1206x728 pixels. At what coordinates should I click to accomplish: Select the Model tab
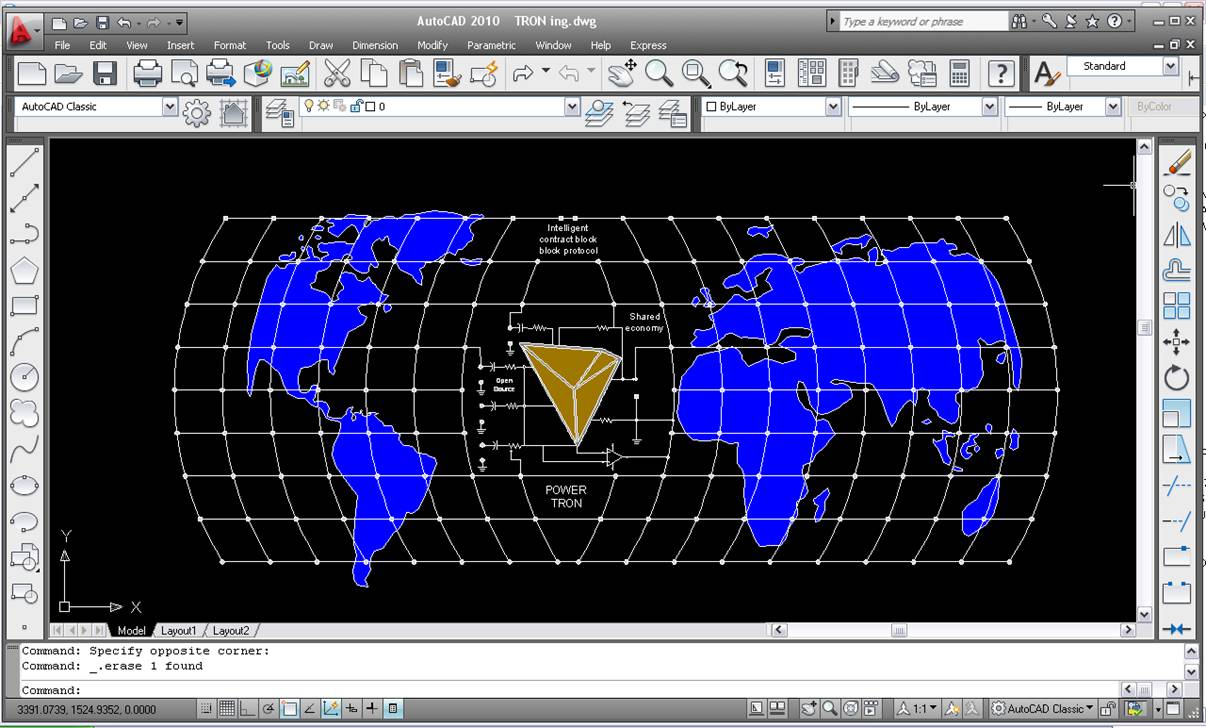(131, 631)
